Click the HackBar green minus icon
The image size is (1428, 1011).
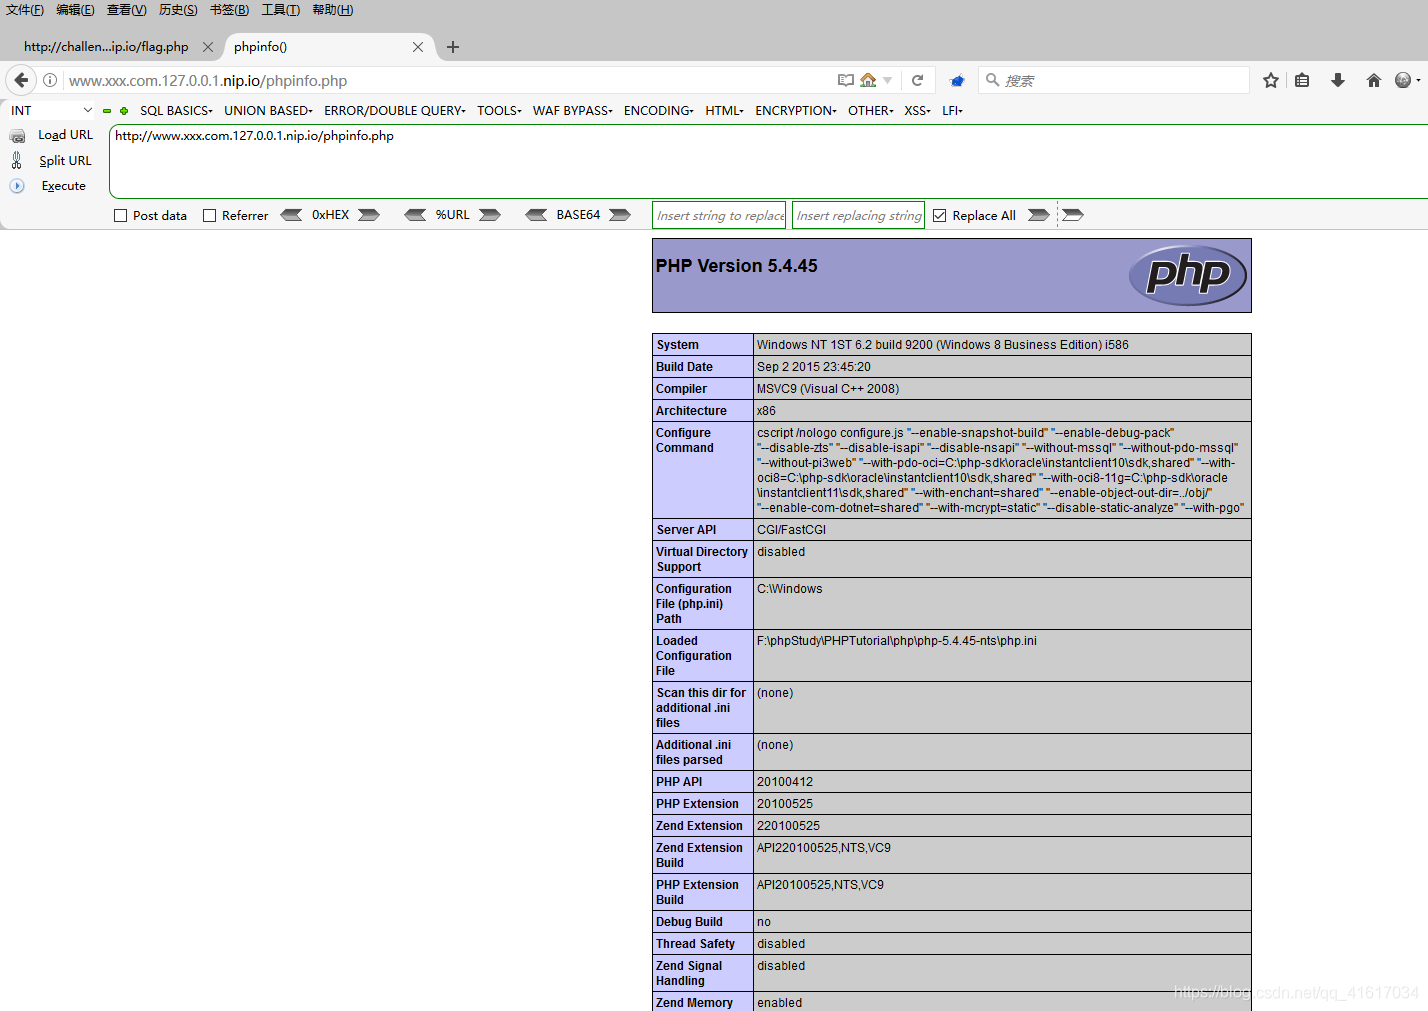click(x=107, y=111)
